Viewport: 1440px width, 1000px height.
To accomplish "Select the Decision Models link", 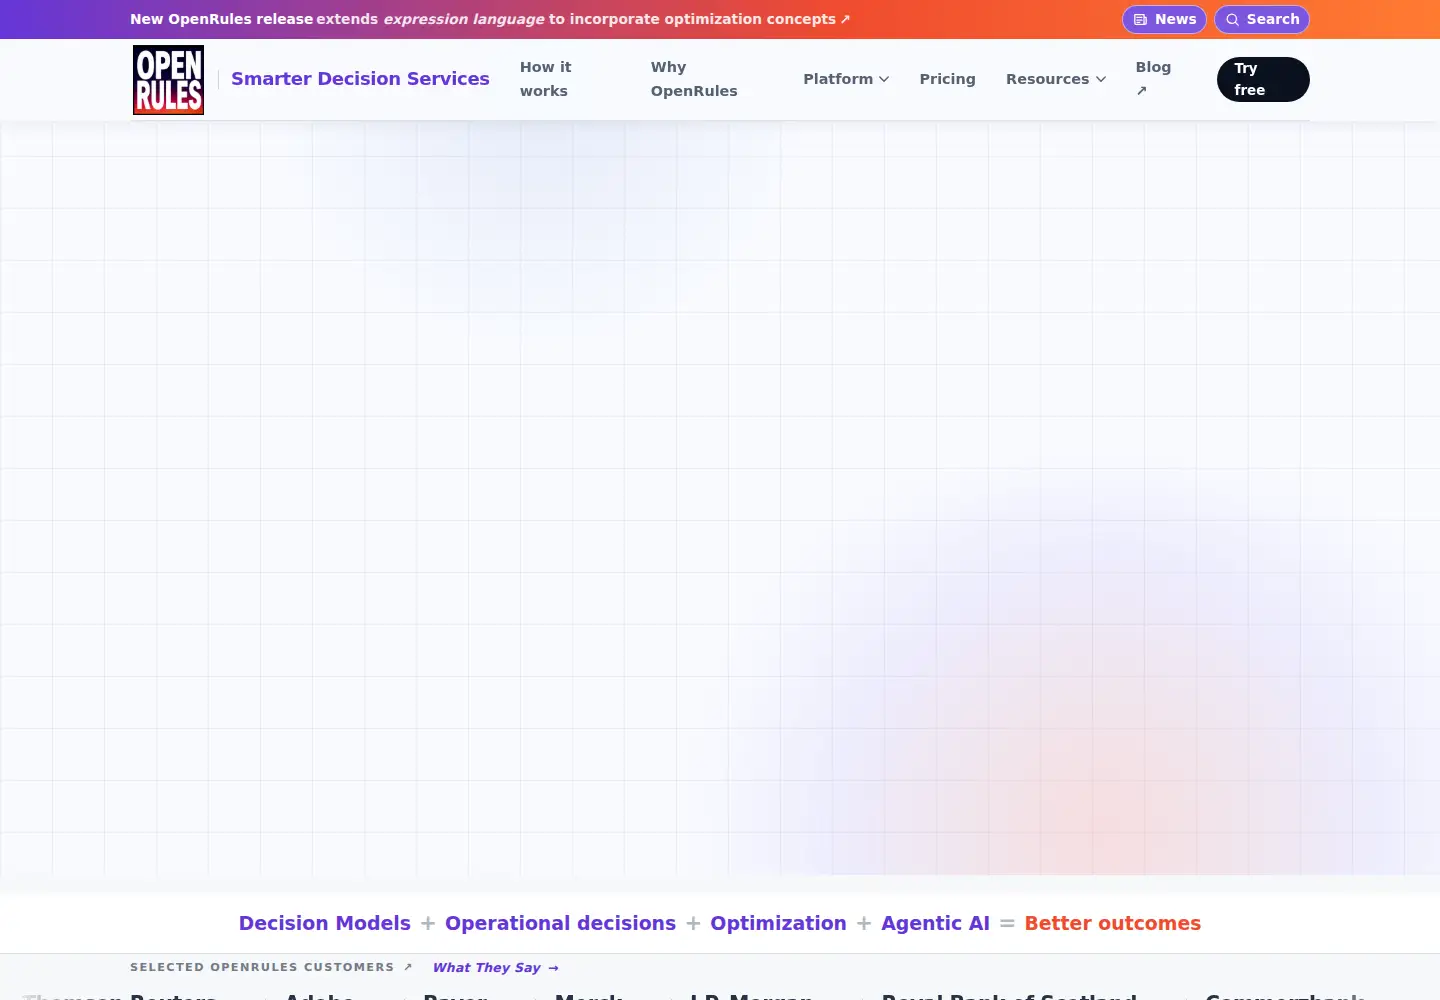I will point(325,923).
